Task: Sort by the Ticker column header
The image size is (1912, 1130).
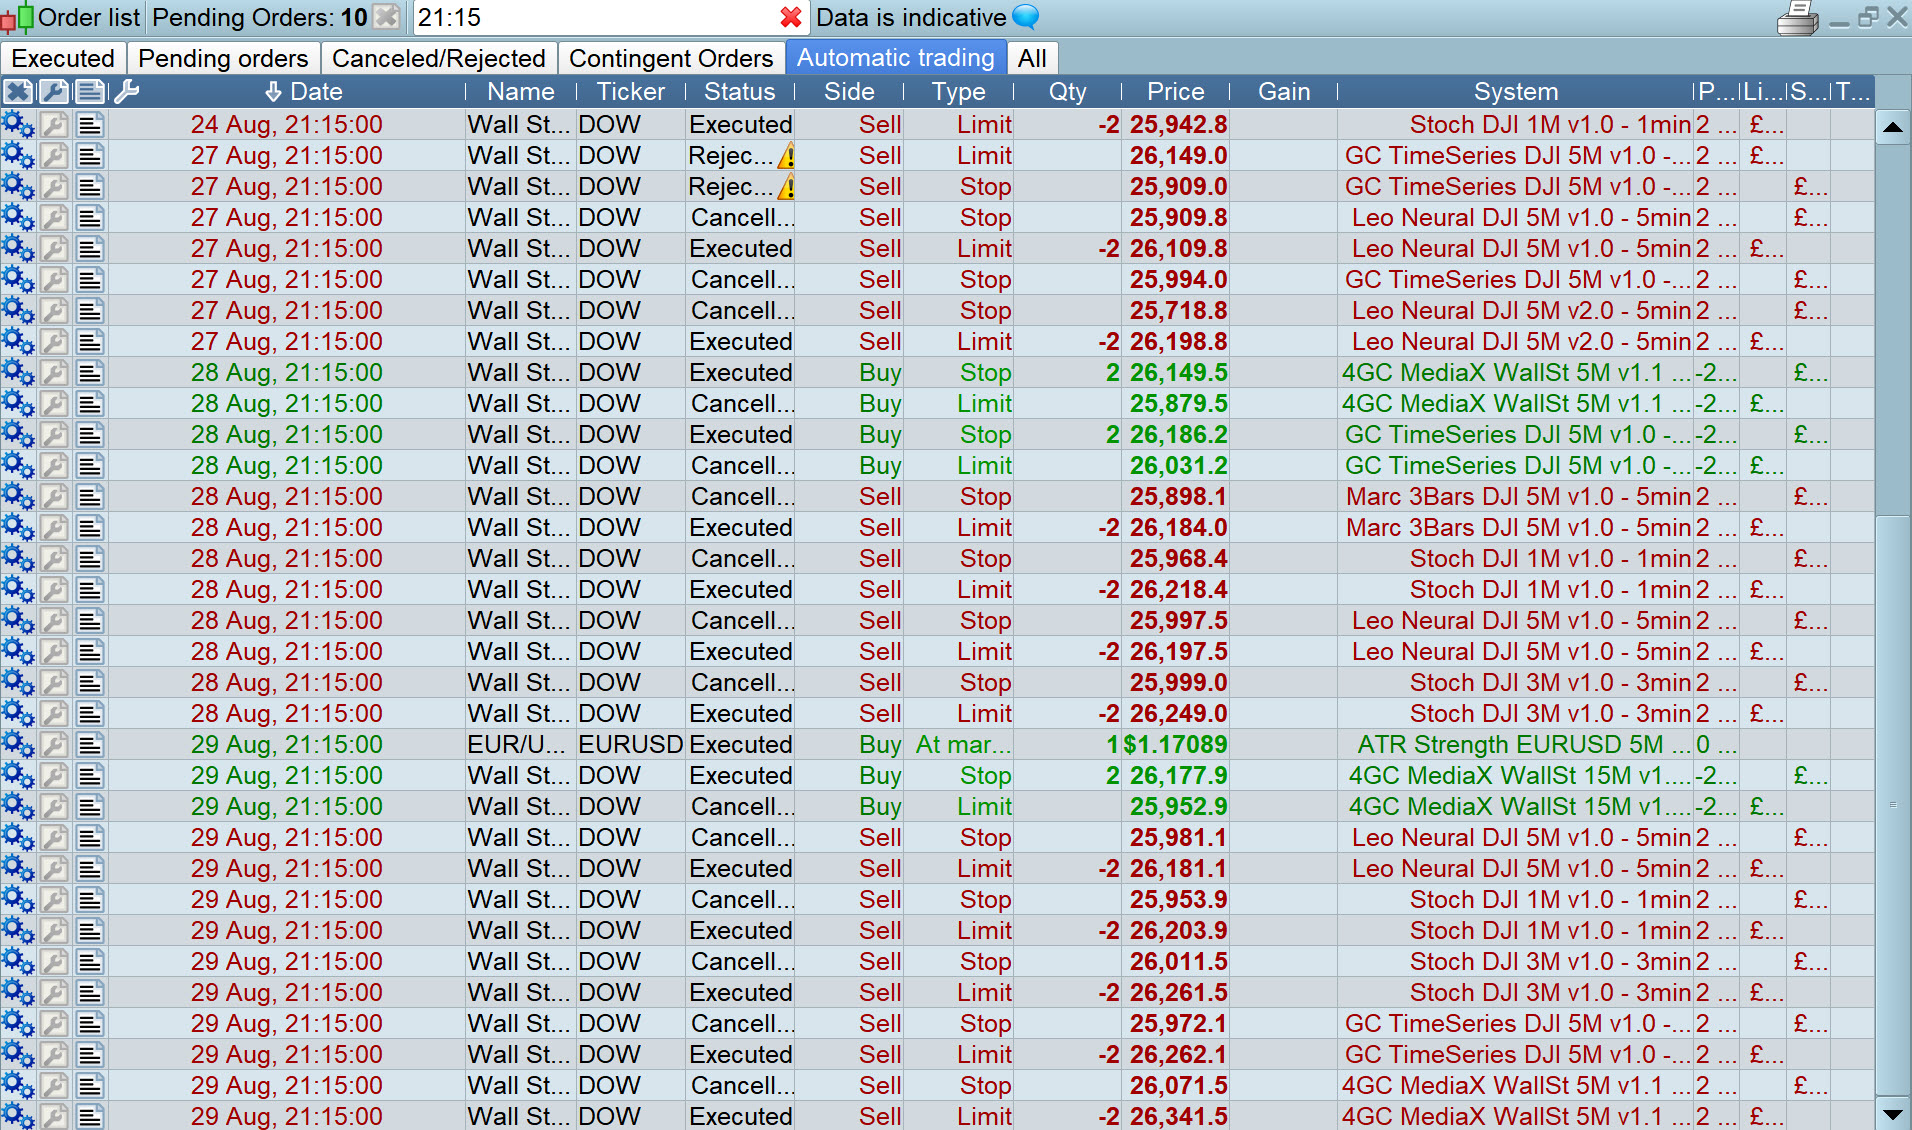Action: tap(631, 92)
